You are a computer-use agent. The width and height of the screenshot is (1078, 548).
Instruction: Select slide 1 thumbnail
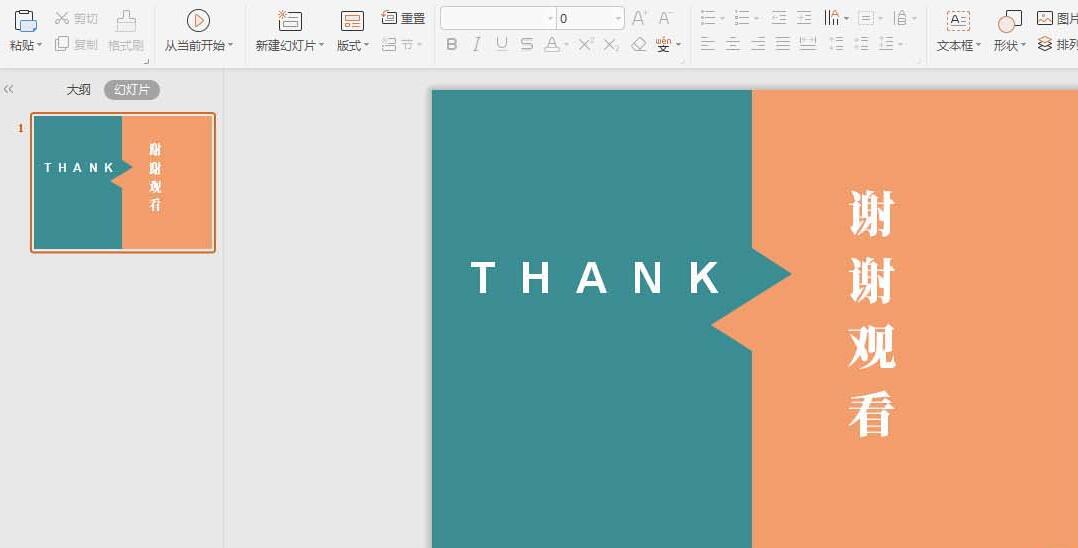coord(123,183)
